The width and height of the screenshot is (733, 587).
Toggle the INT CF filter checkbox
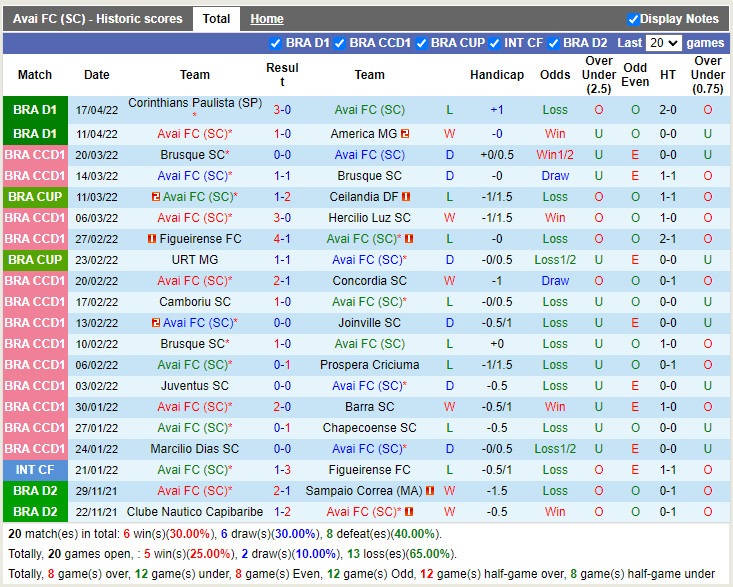(x=495, y=43)
